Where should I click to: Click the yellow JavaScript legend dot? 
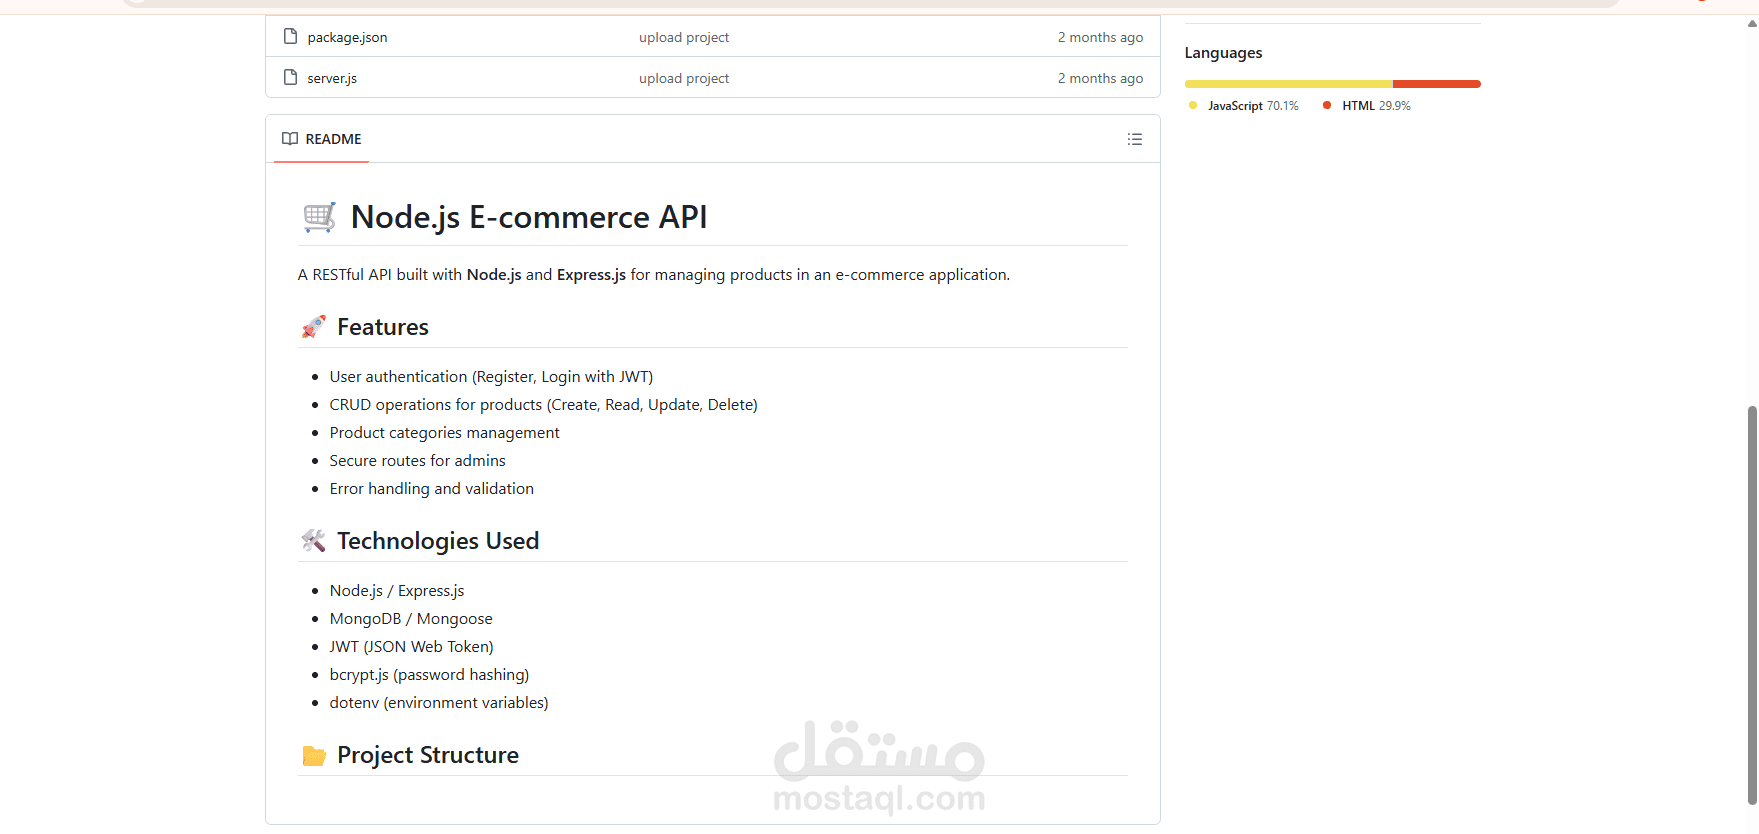(x=1193, y=105)
